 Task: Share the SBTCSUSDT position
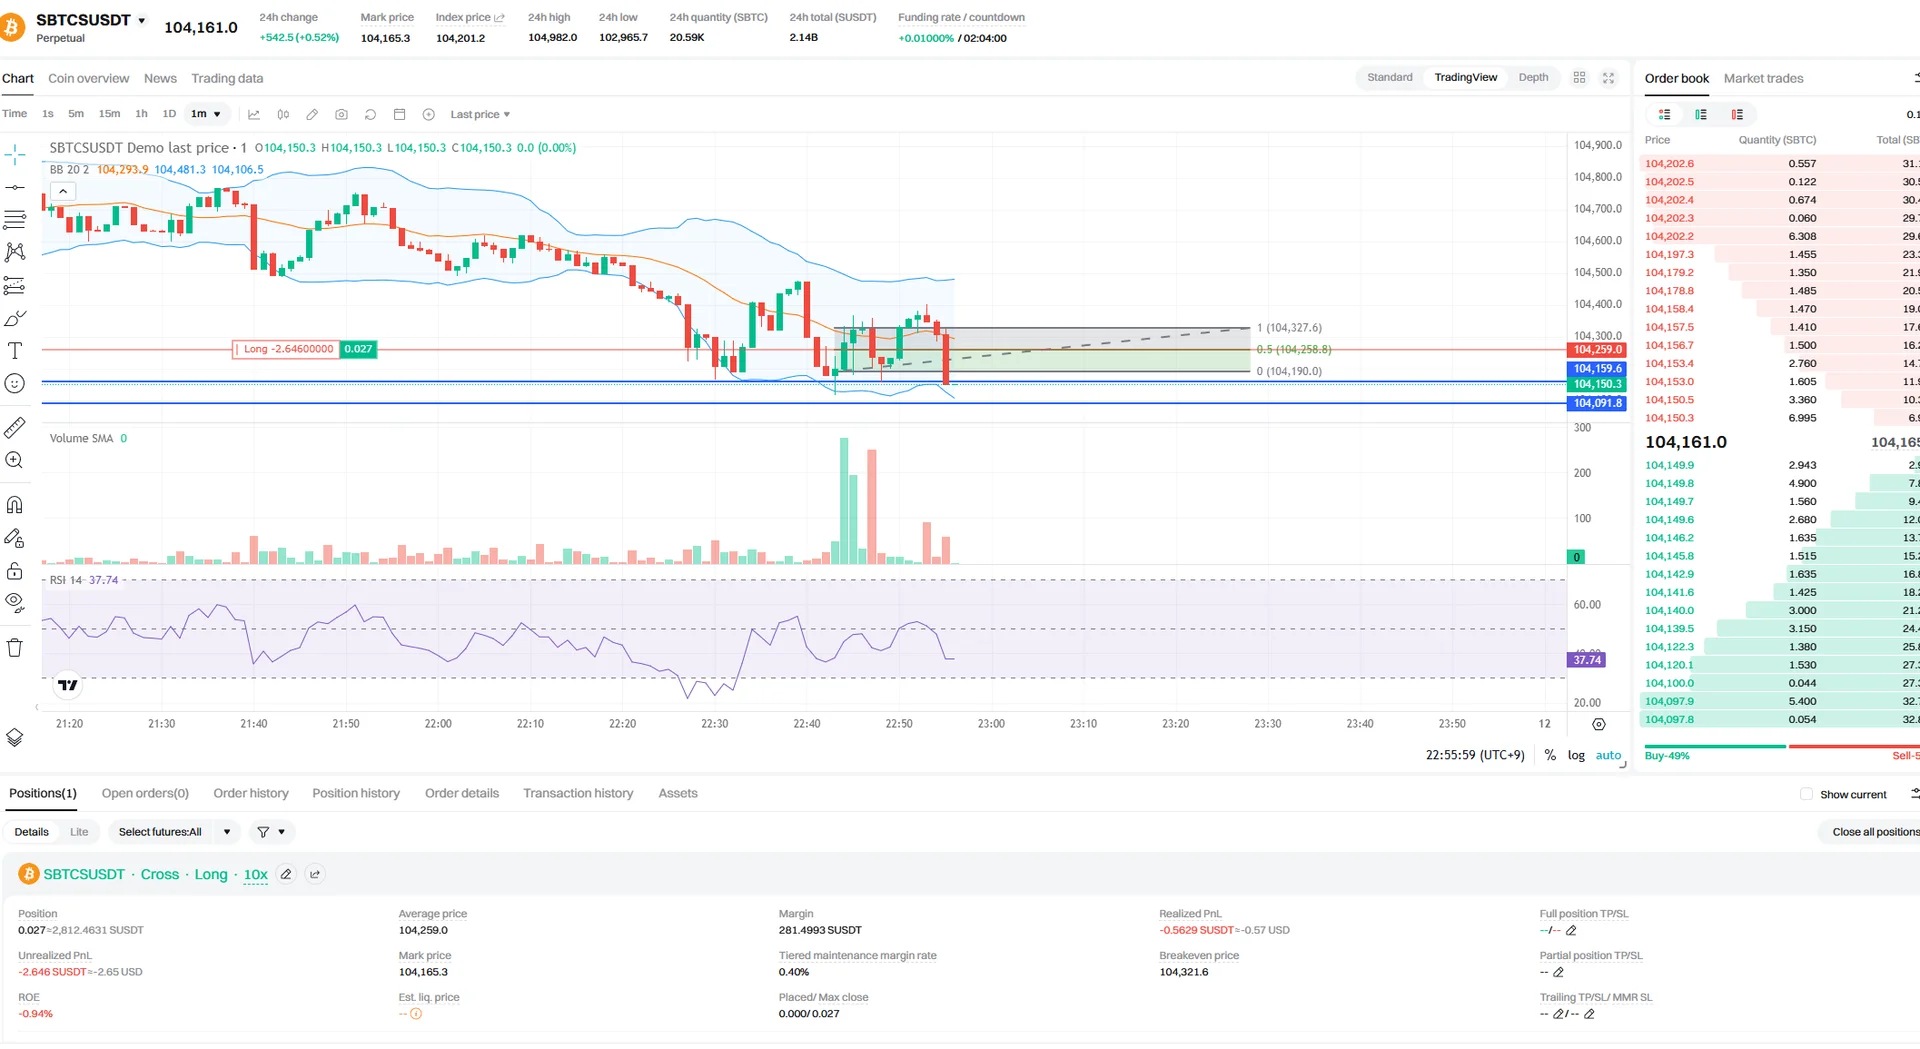tap(315, 874)
